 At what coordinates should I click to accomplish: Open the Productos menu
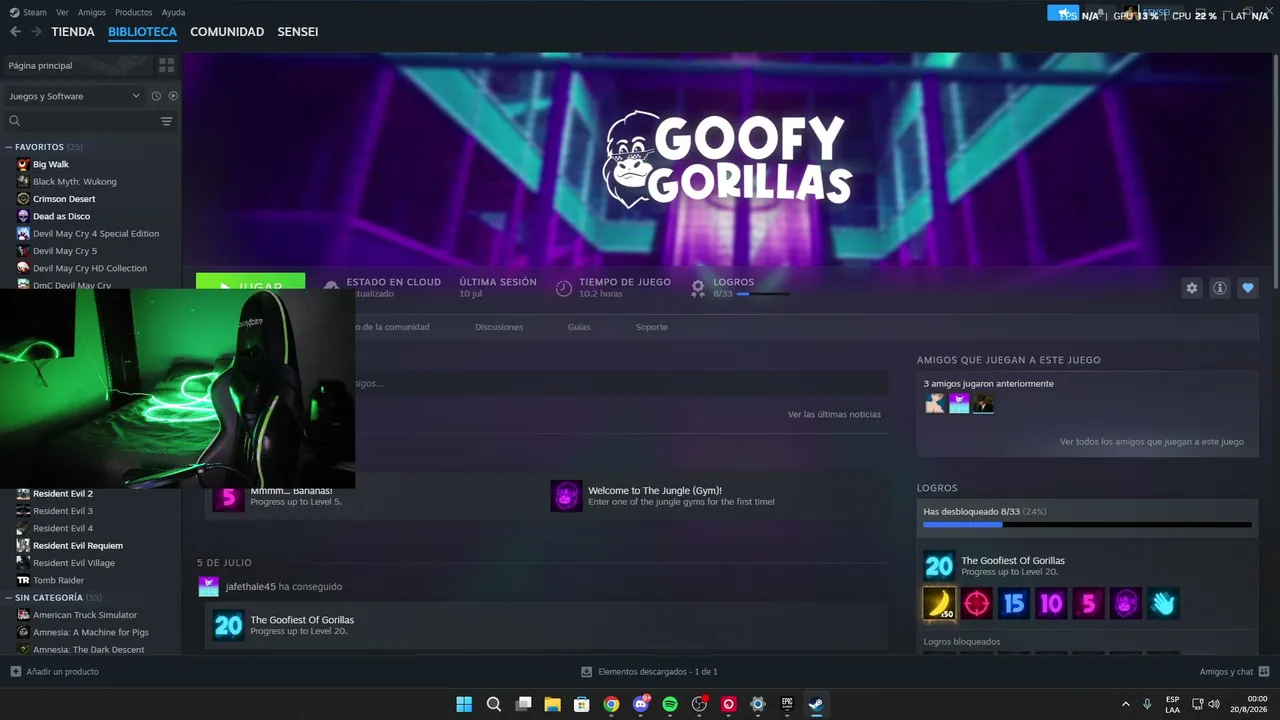(134, 12)
